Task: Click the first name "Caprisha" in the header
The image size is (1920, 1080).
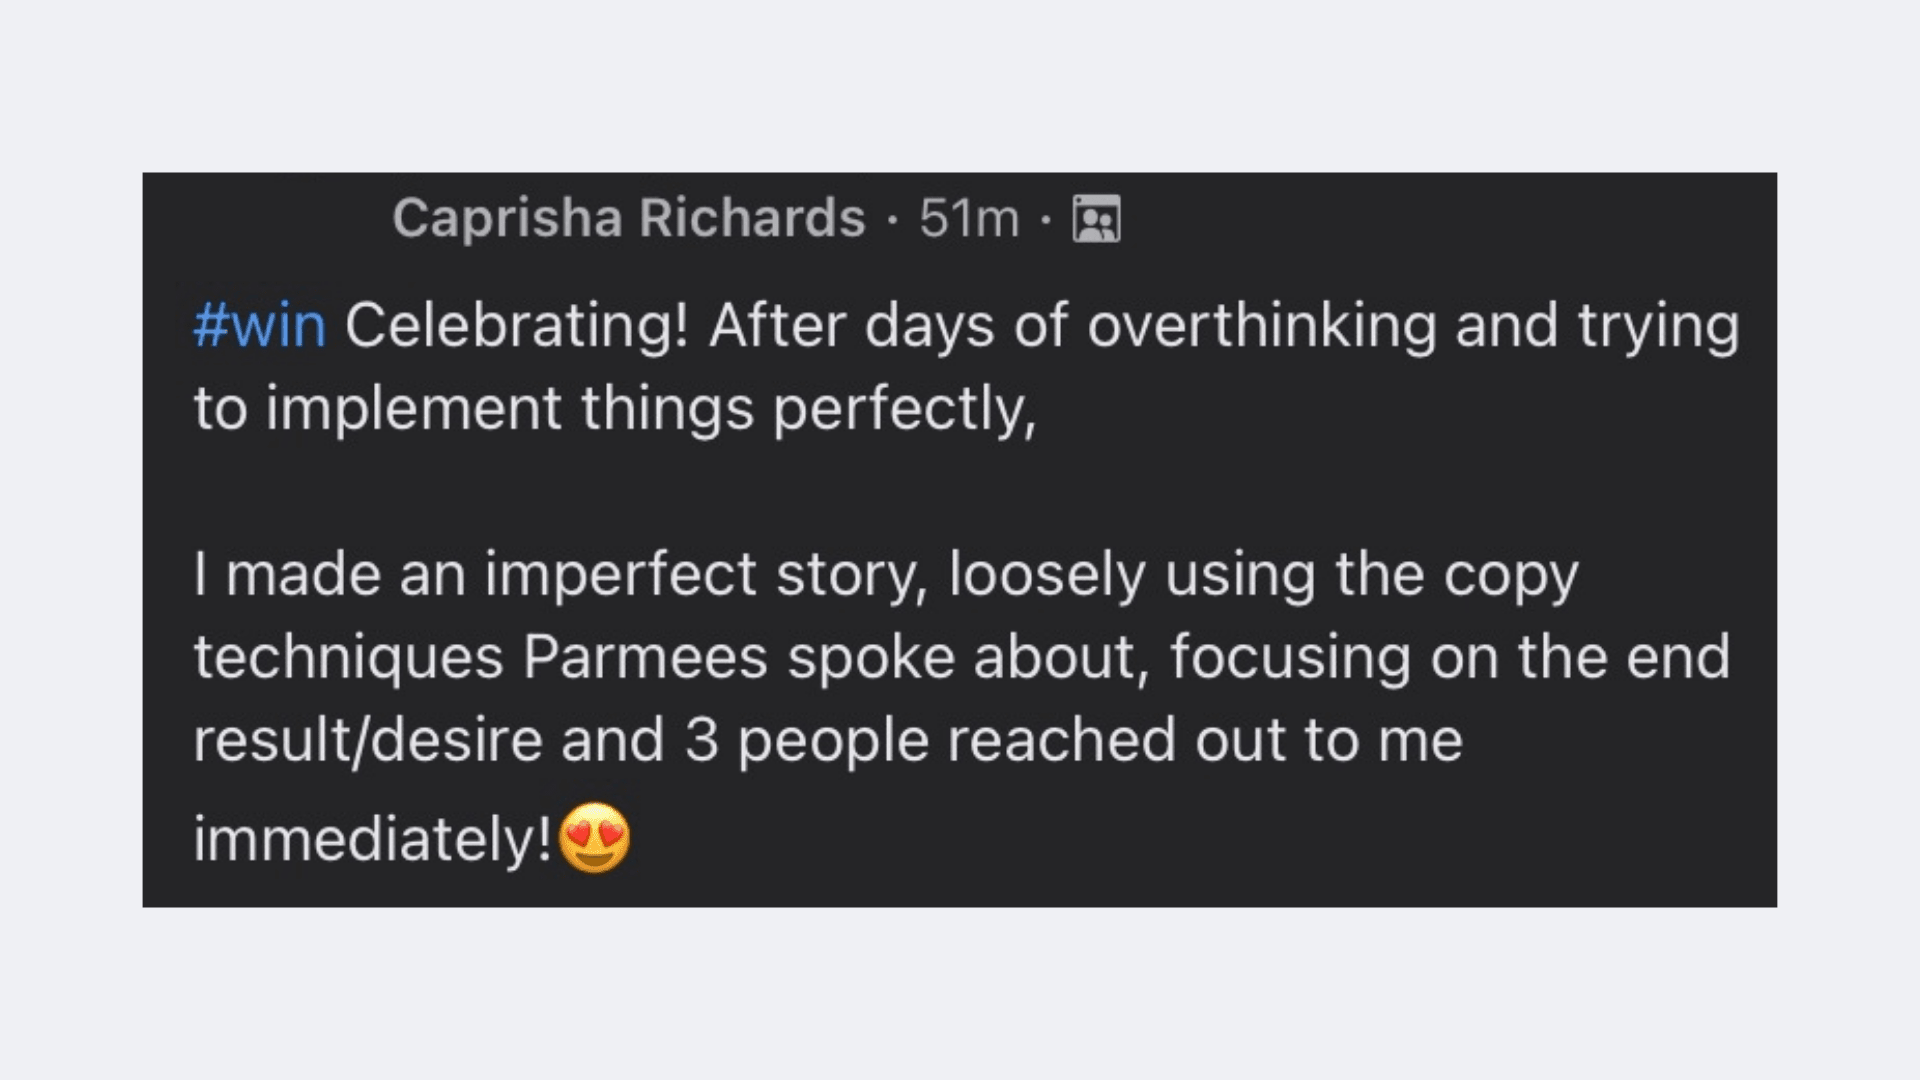Action: click(507, 218)
